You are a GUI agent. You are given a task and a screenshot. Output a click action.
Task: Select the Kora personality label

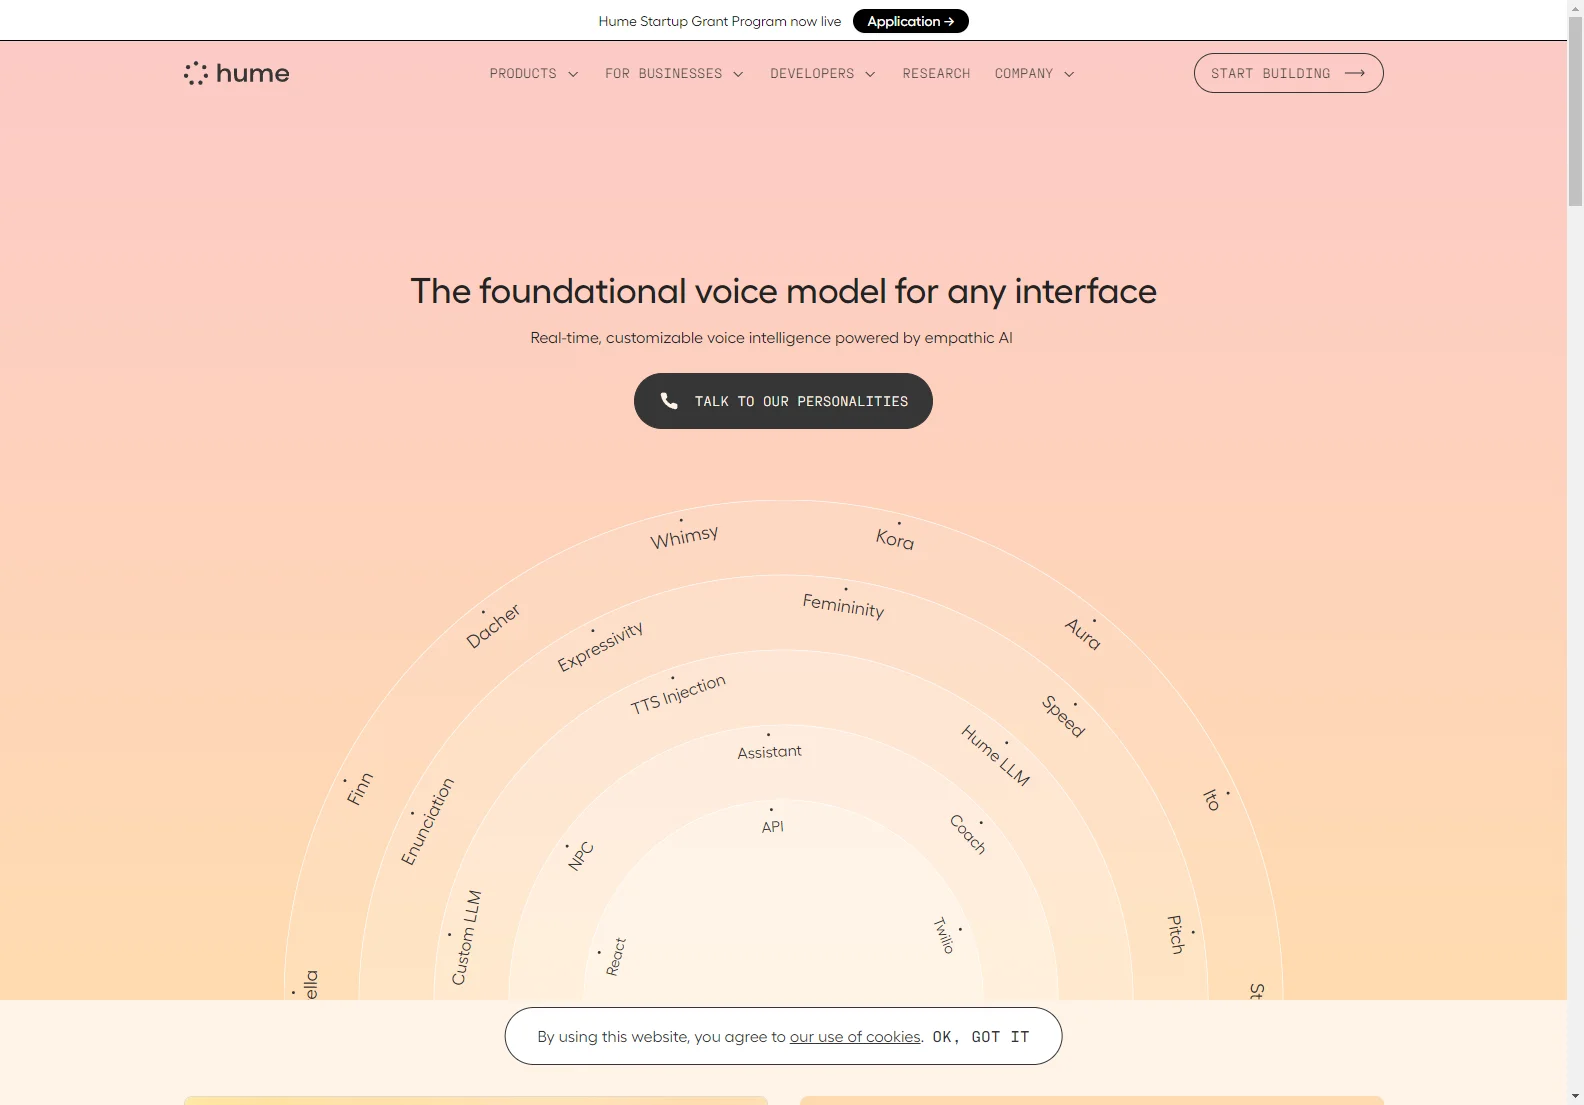895,539
